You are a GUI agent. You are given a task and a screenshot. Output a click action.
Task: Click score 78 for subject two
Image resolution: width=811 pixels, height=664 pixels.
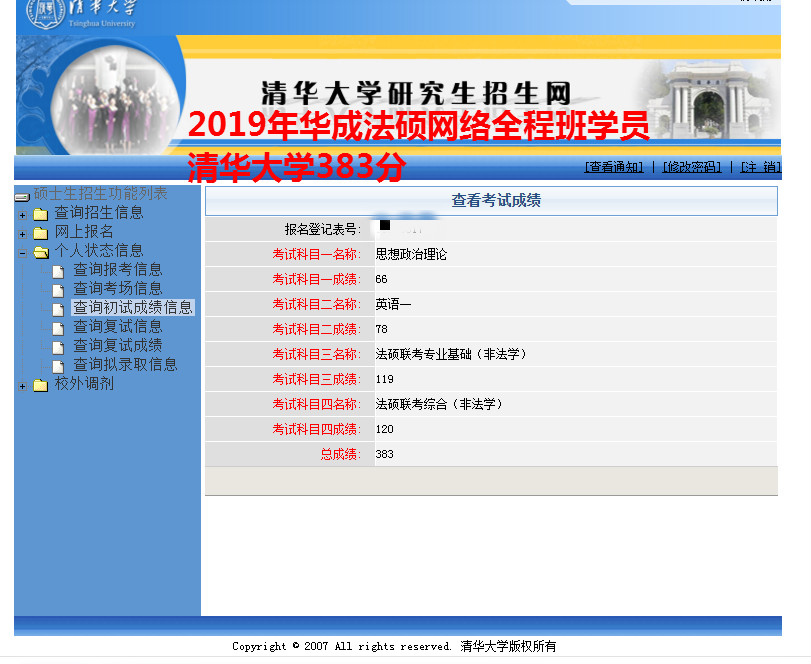pos(381,329)
